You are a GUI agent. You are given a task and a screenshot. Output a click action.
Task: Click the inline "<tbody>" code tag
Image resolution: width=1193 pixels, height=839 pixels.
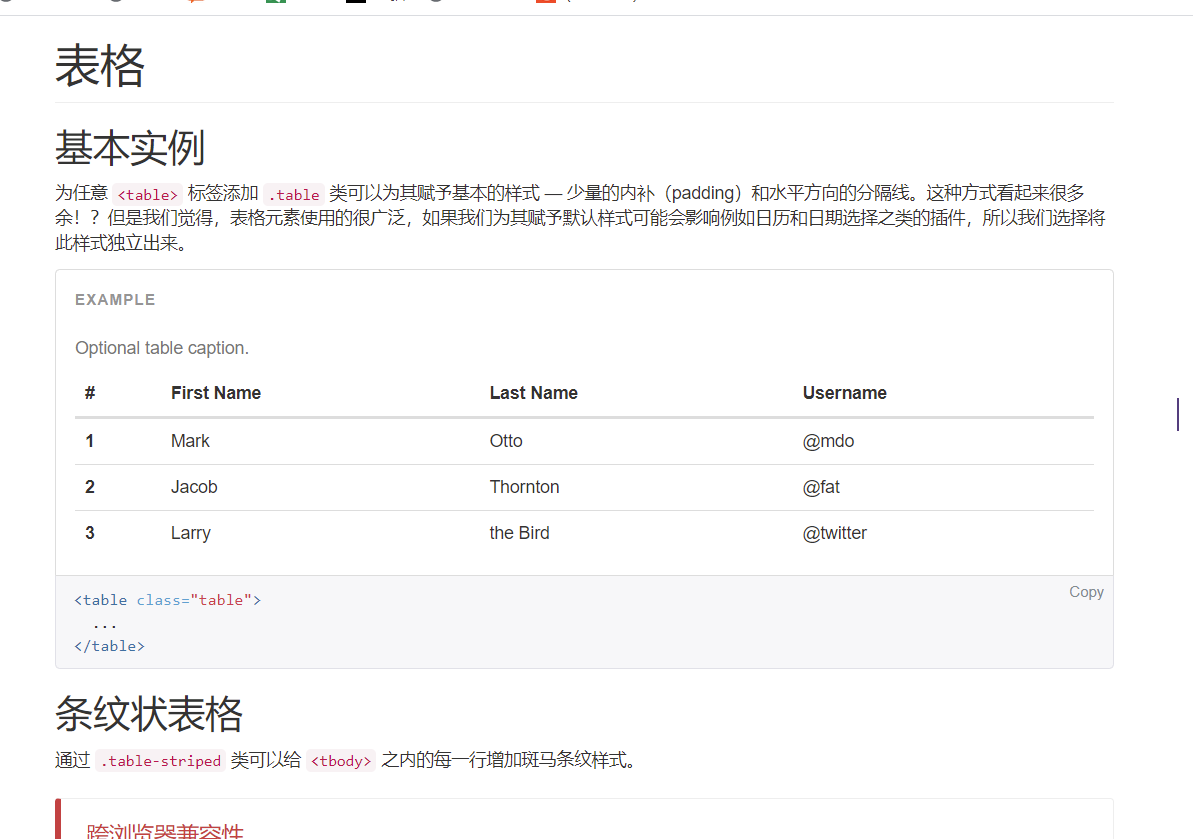click(341, 761)
